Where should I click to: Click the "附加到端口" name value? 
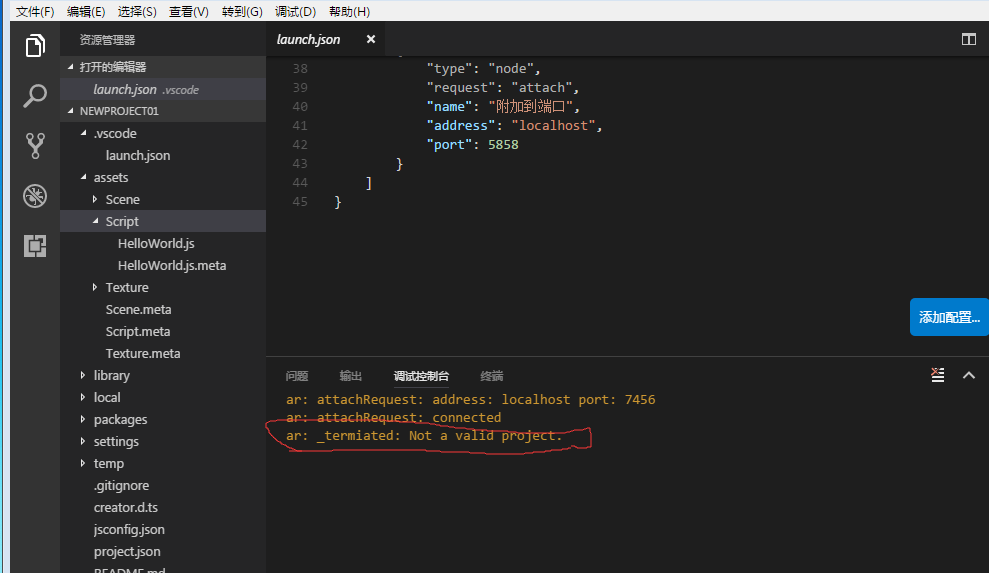[x=530, y=106]
